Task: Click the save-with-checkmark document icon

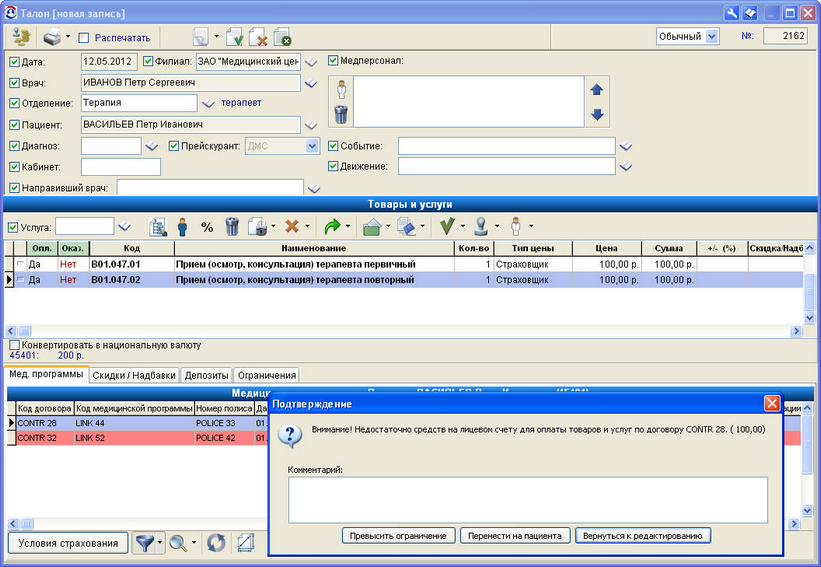Action: [x=235, y=37]
